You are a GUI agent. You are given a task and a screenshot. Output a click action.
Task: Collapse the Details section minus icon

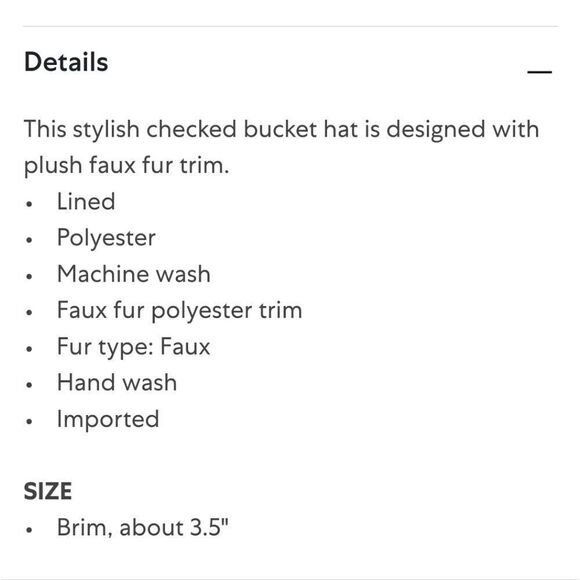pyautogui.click(x=539, y=72)
